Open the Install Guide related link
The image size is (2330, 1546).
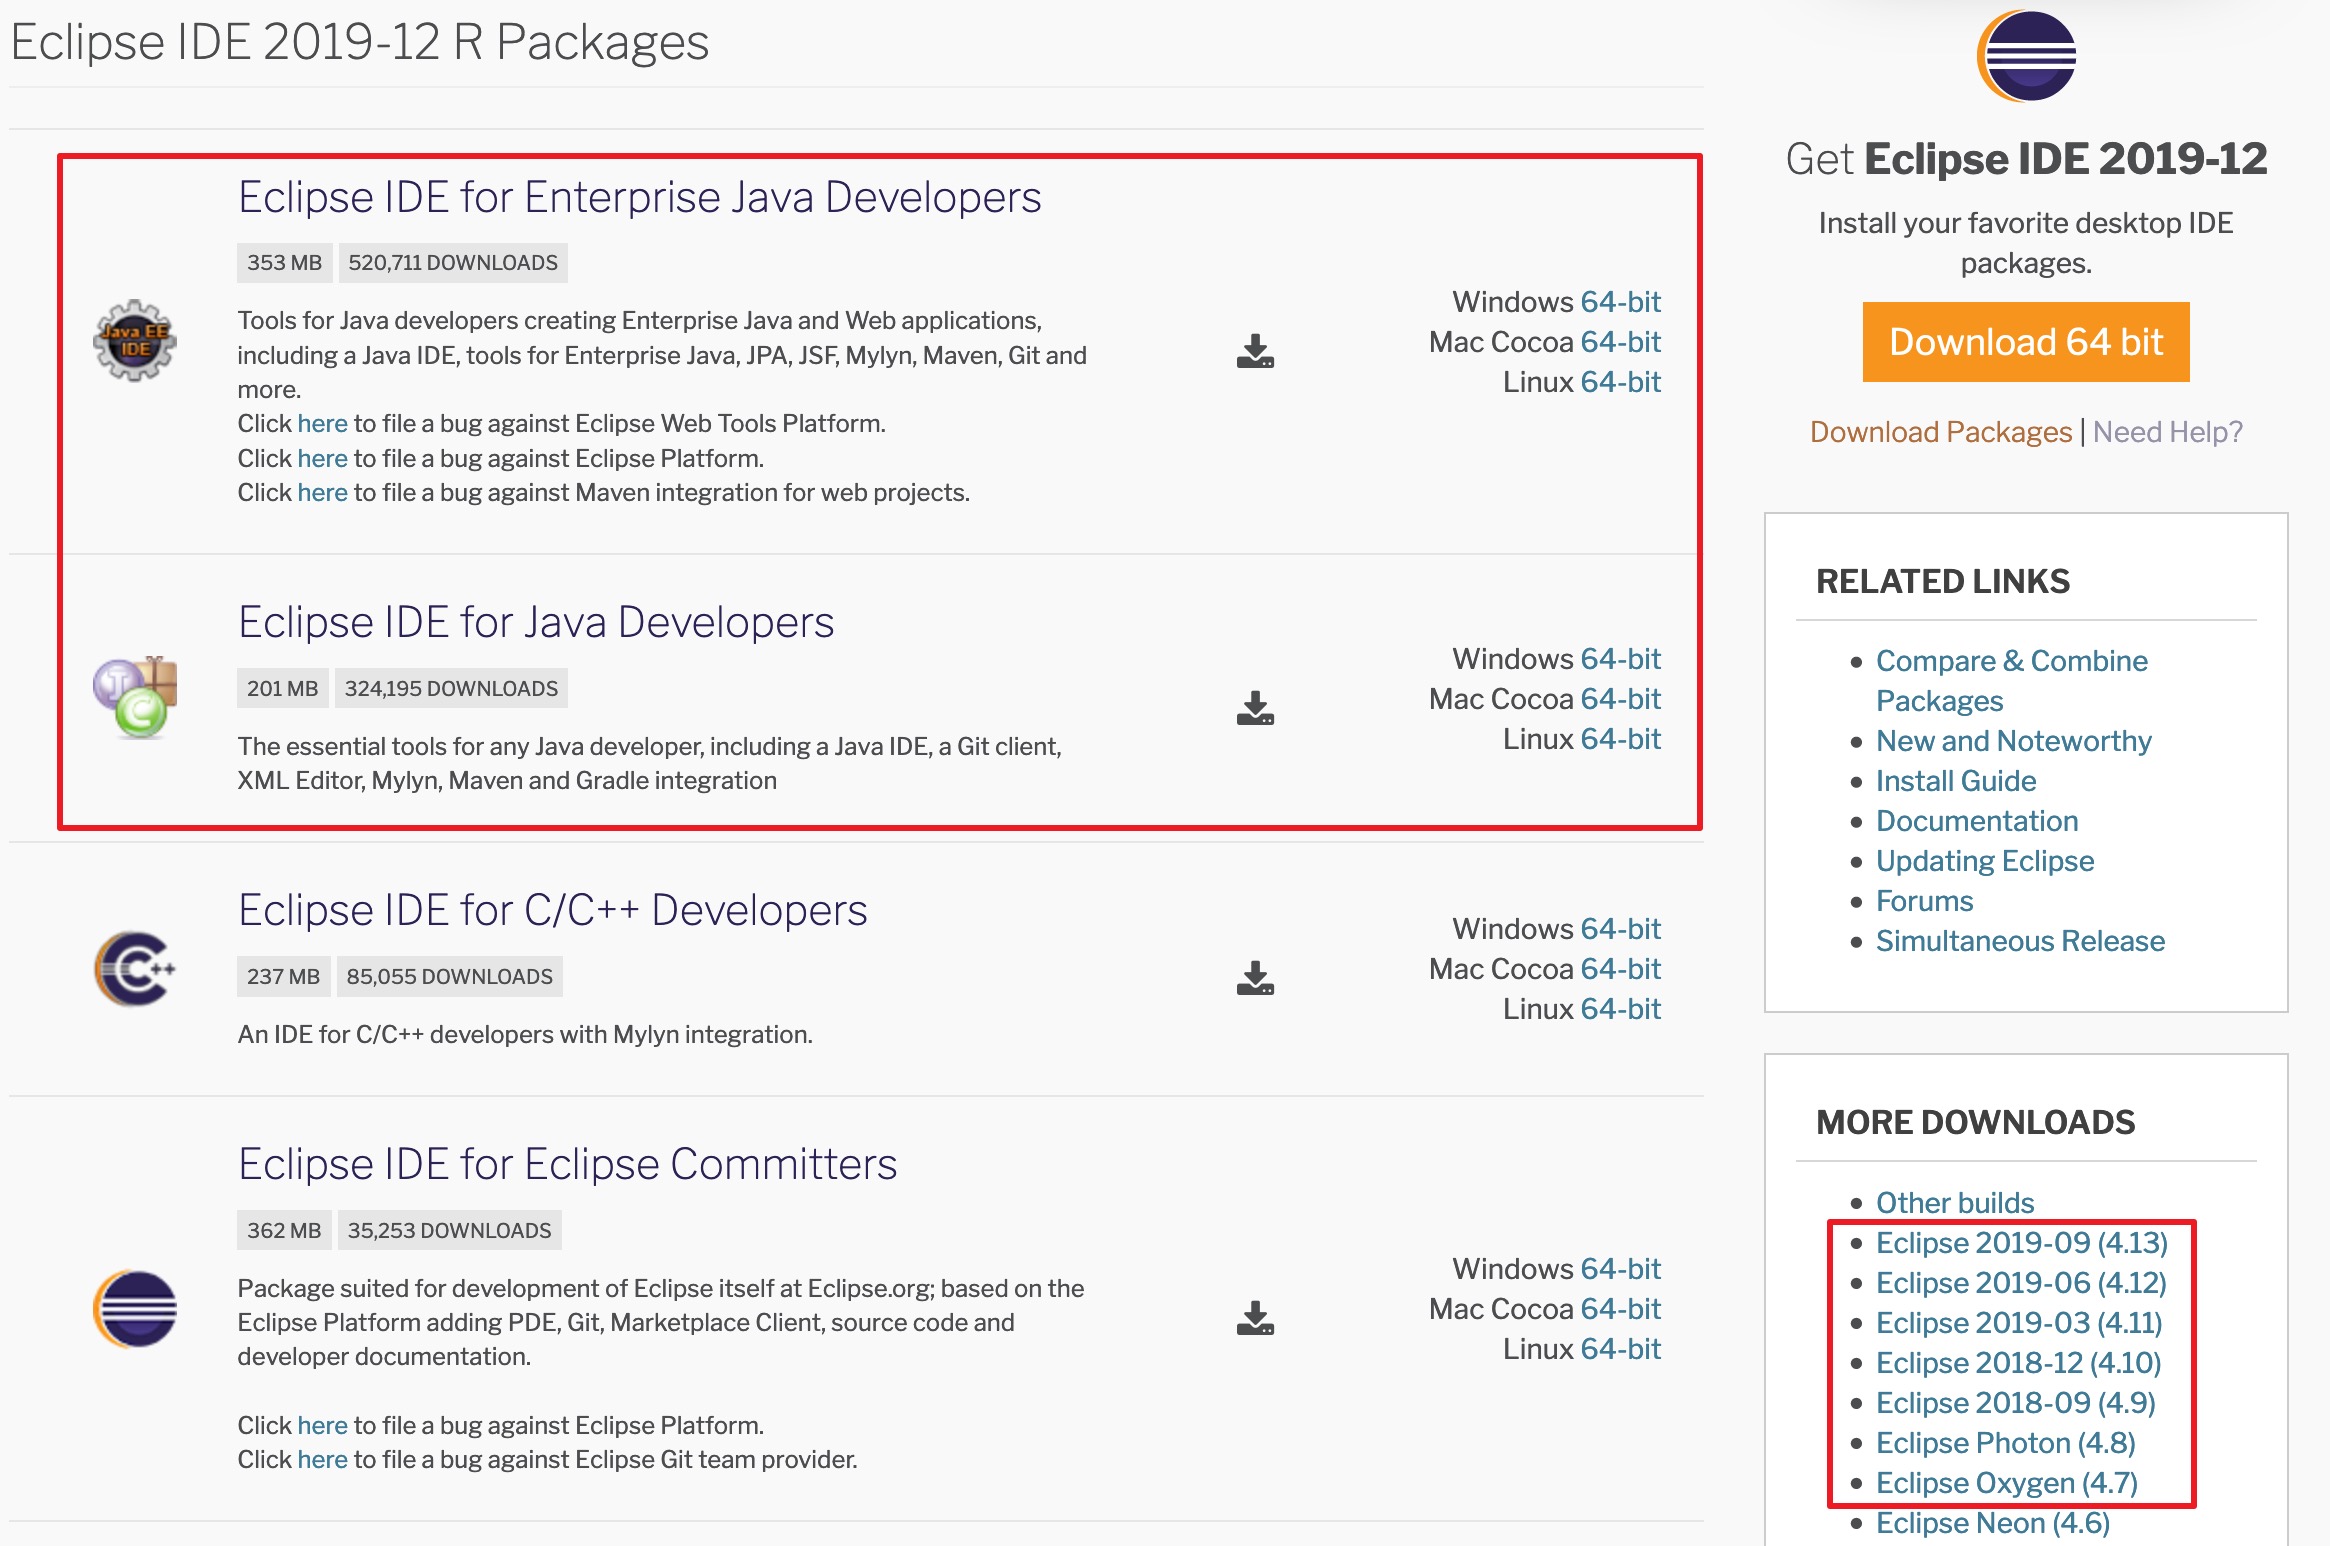click(x=1955, y=781)
